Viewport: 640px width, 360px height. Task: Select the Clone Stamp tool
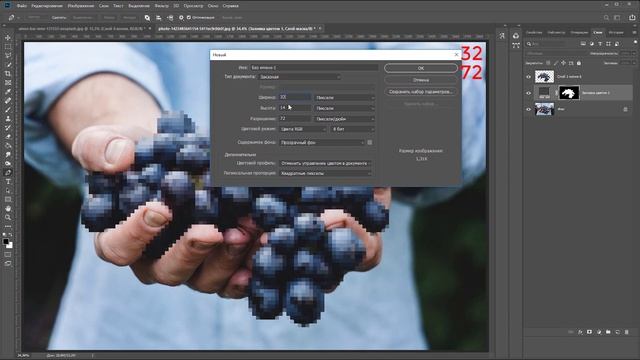(8, 118)
